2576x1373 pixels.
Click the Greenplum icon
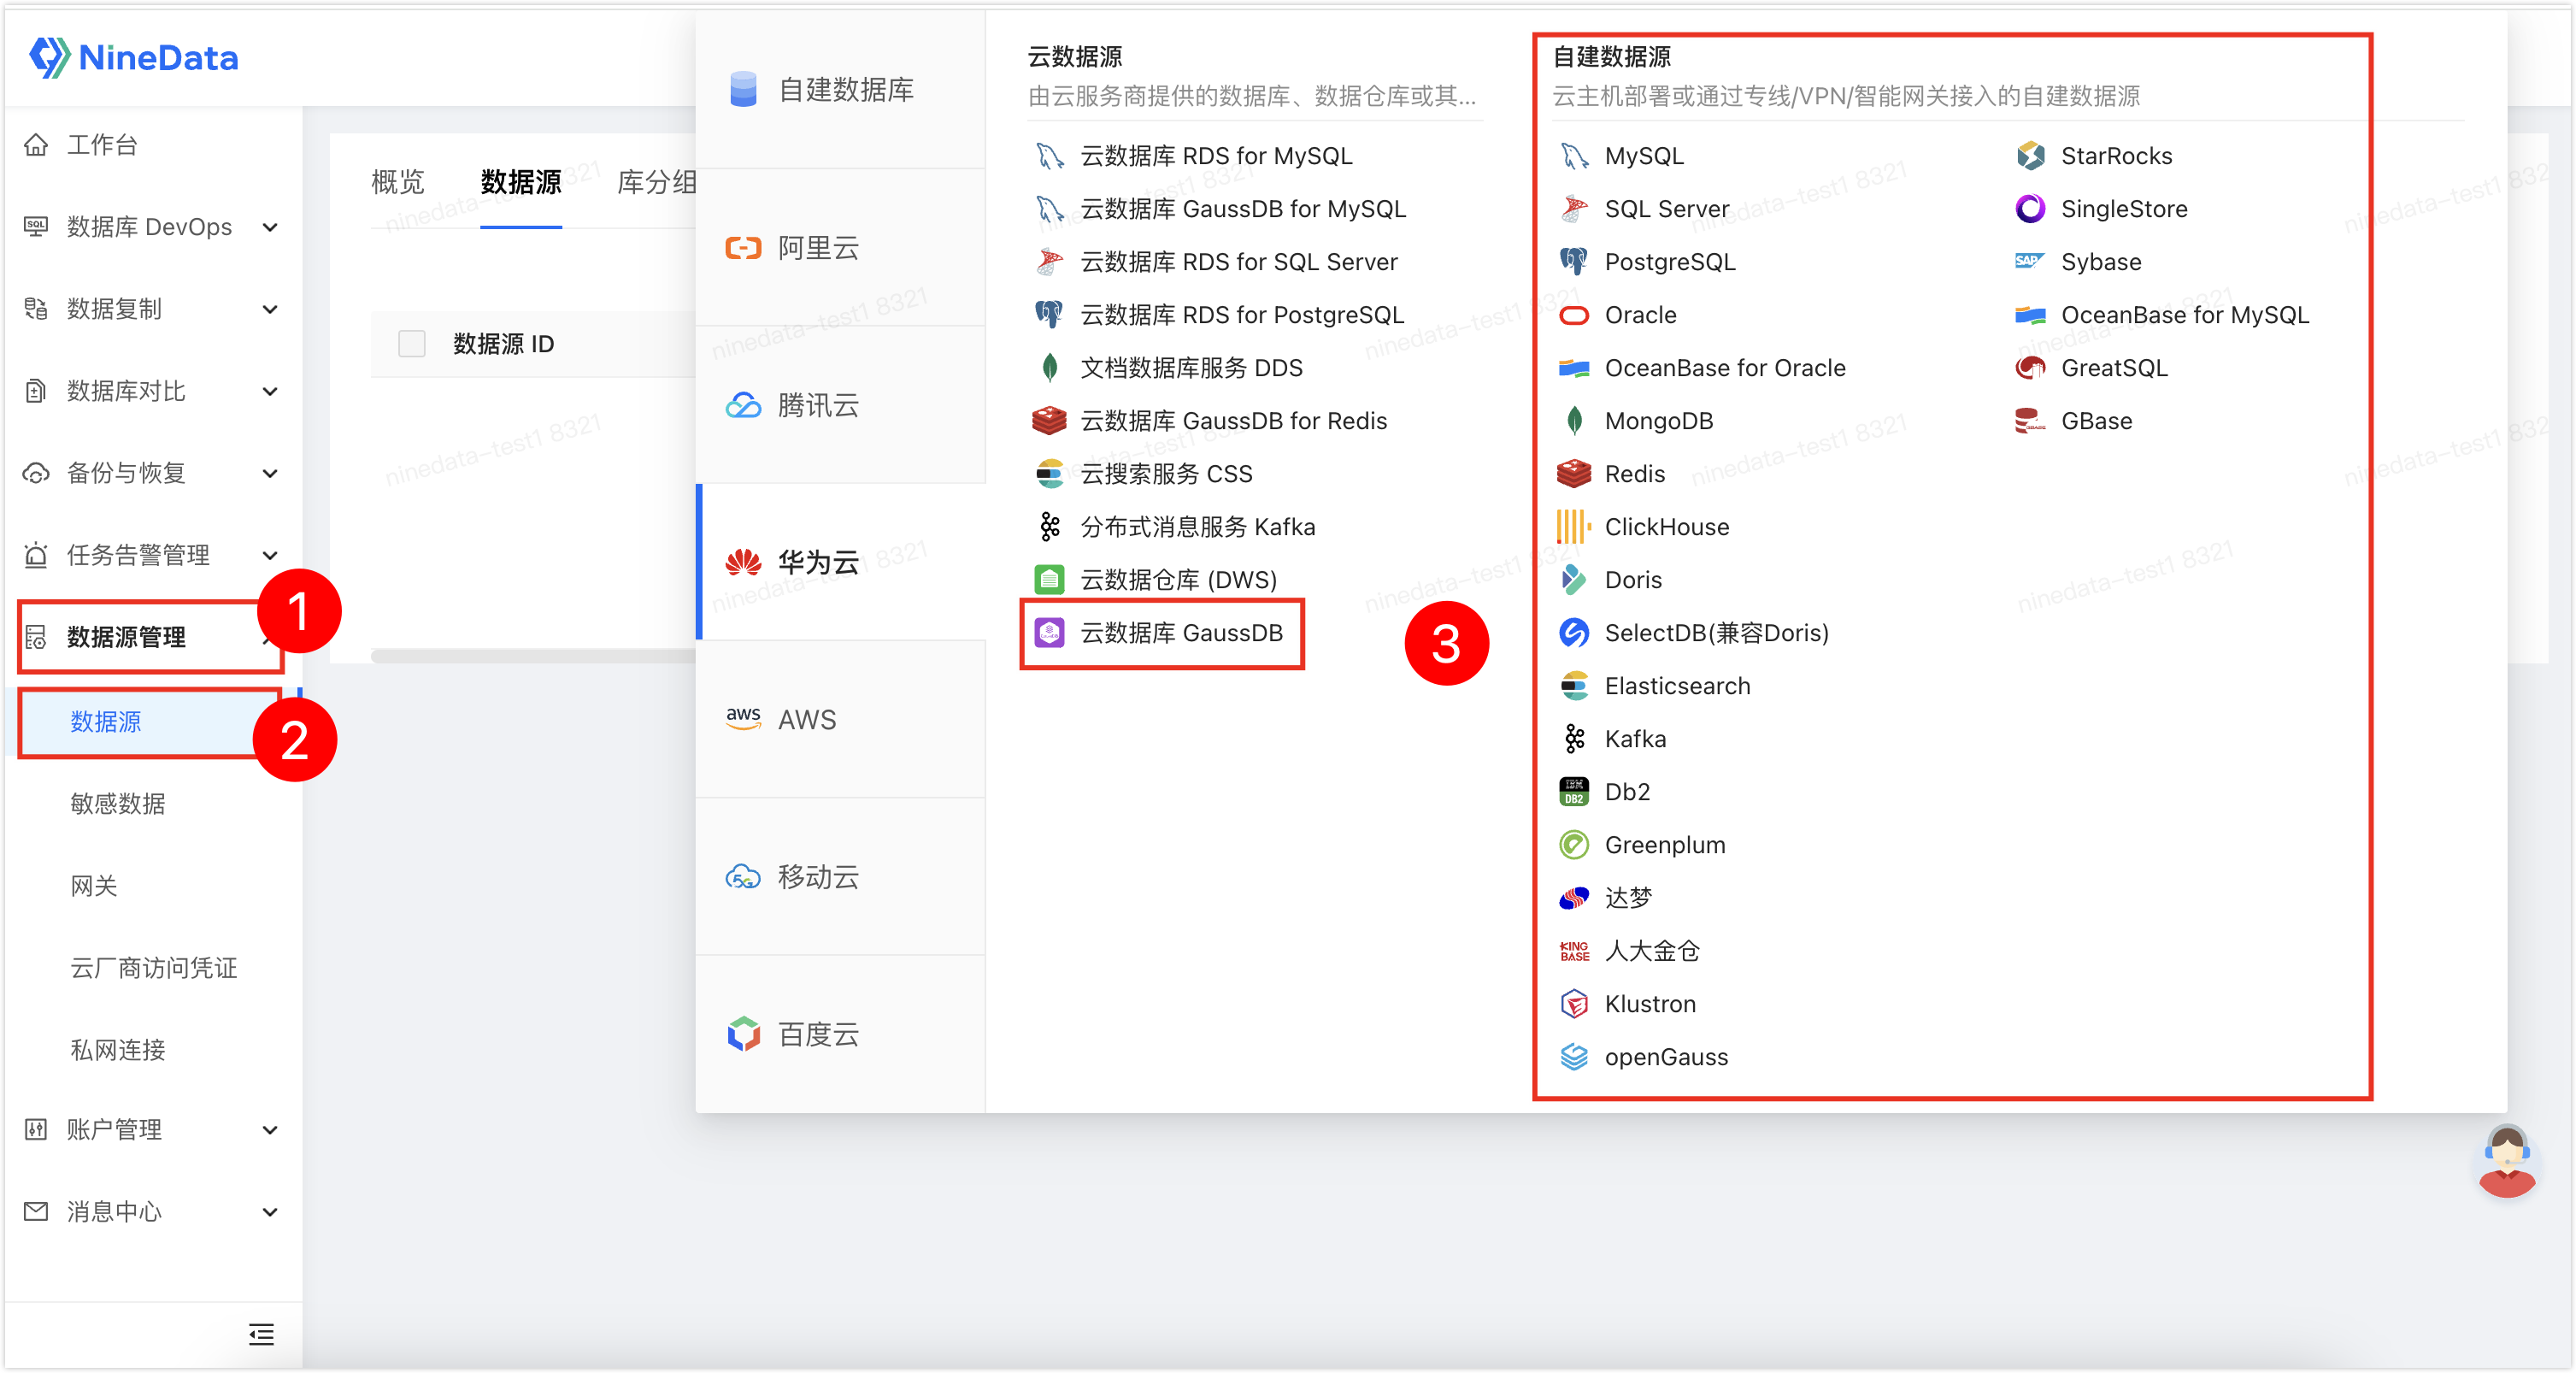point(1574,845)
